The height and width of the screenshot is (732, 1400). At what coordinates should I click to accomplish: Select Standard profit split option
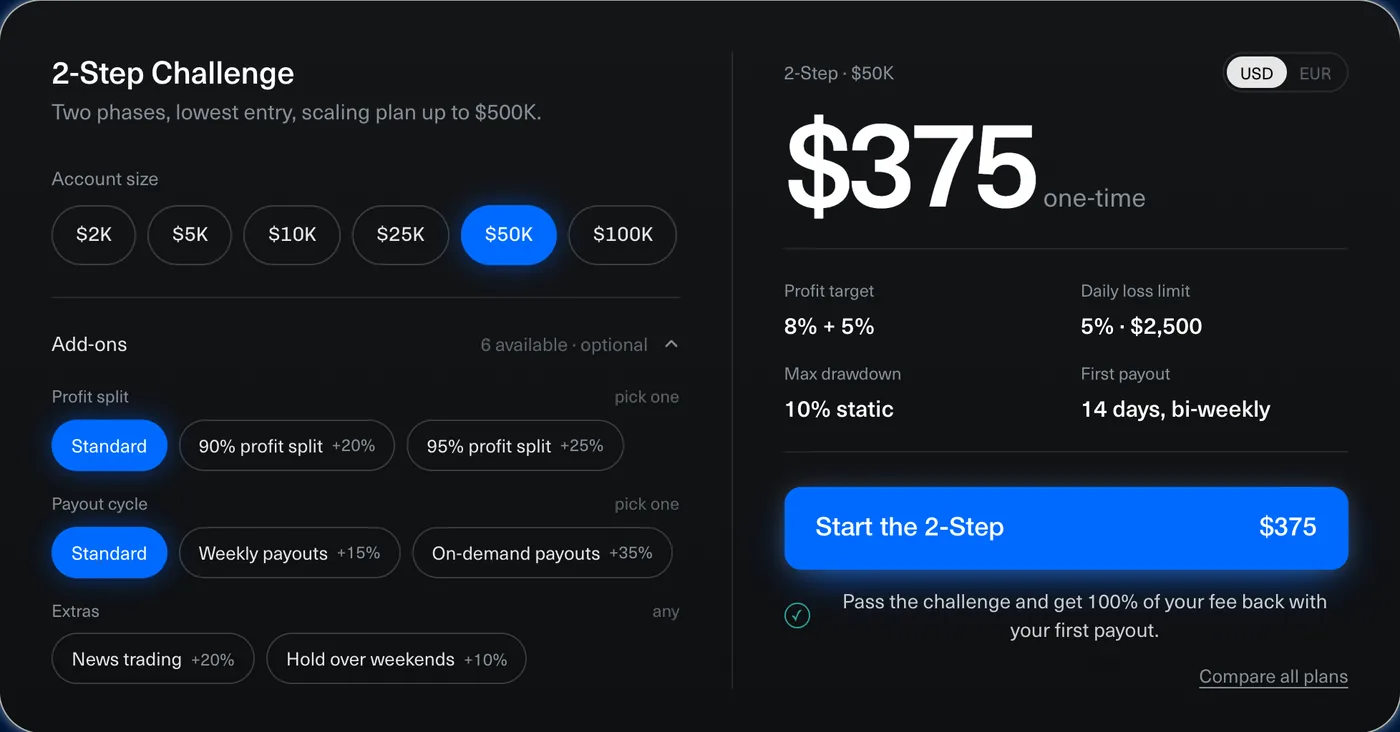click(109, 446)
